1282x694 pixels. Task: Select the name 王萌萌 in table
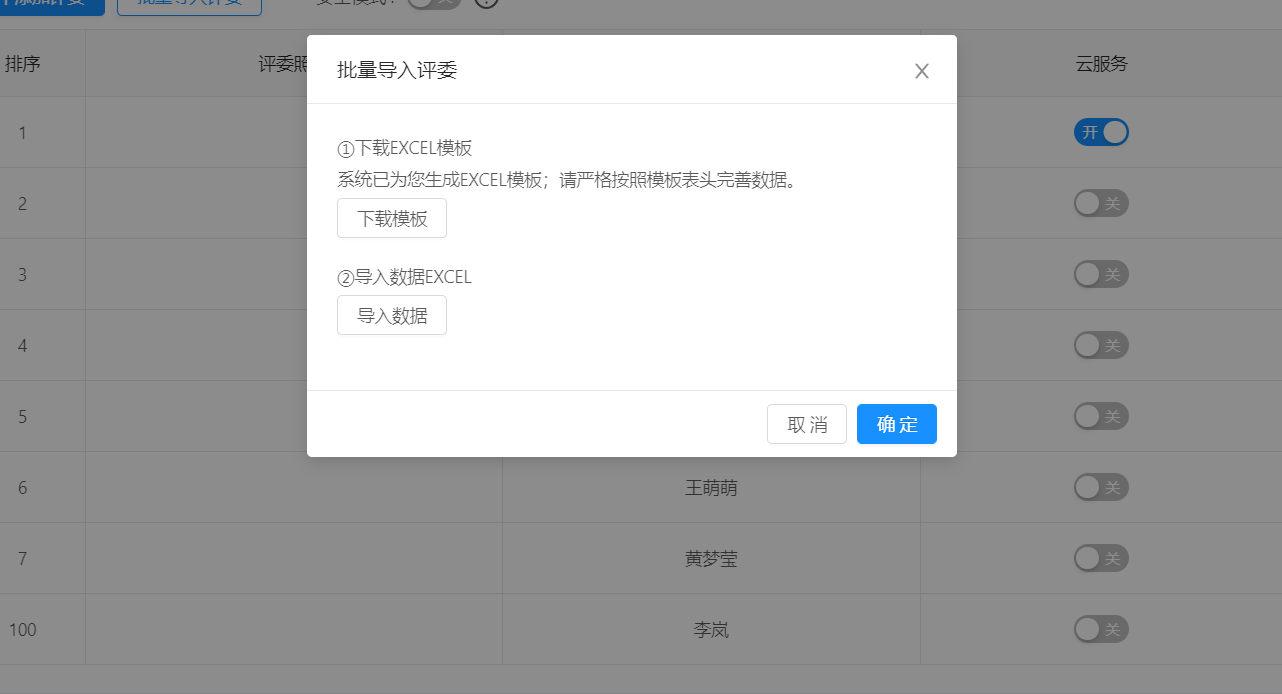click(x=711, y=488)
